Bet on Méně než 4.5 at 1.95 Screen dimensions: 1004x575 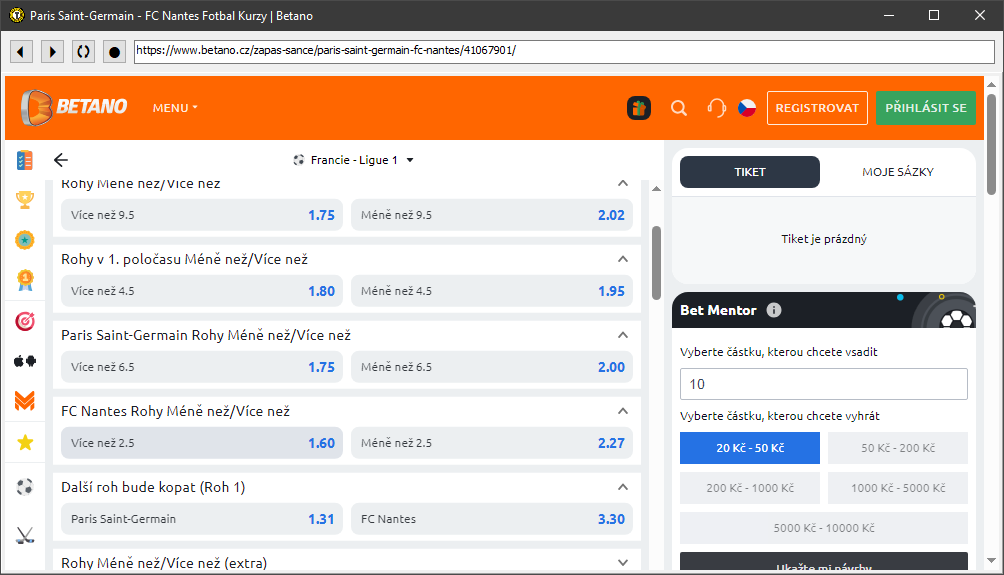(x=492, y=291)
